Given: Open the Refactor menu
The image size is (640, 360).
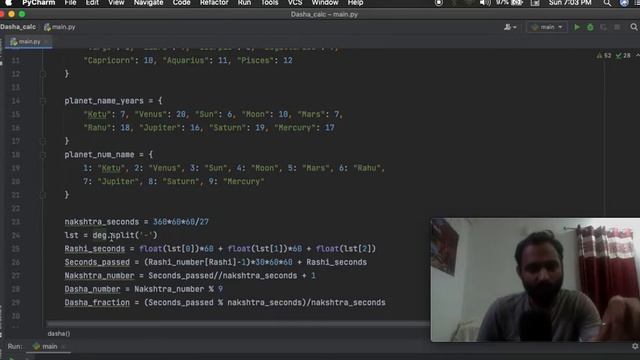Looking at the screenshot, I should (x=214, y=3).
